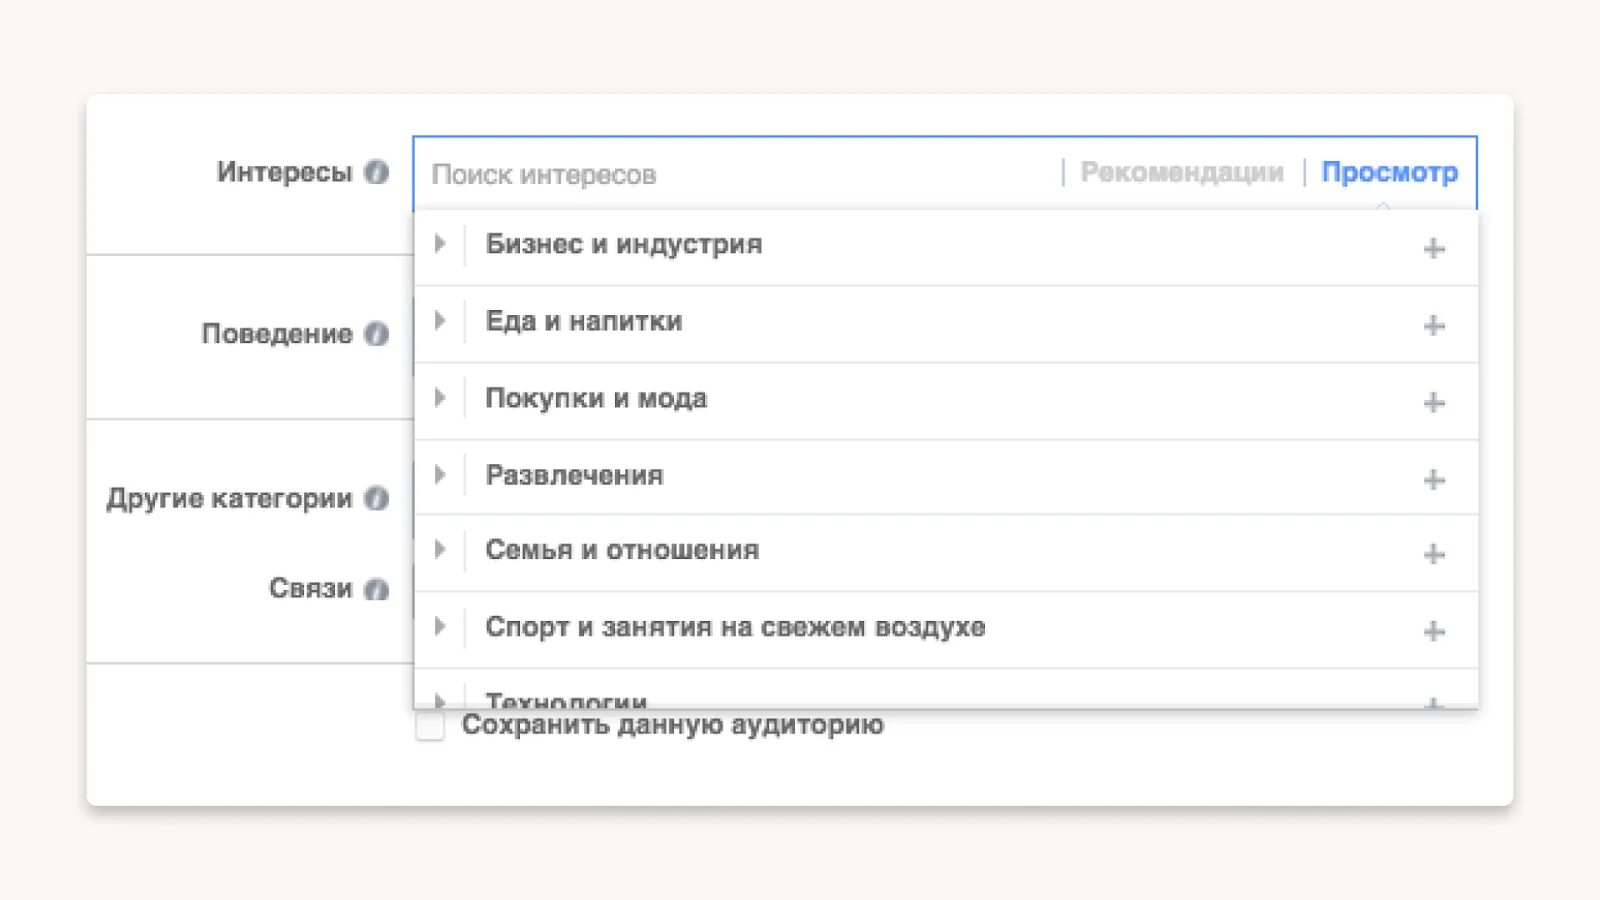Add Еда и напитки with plus icon
The height and width of the screenshot is (900, 1600).
[1434, 325]
